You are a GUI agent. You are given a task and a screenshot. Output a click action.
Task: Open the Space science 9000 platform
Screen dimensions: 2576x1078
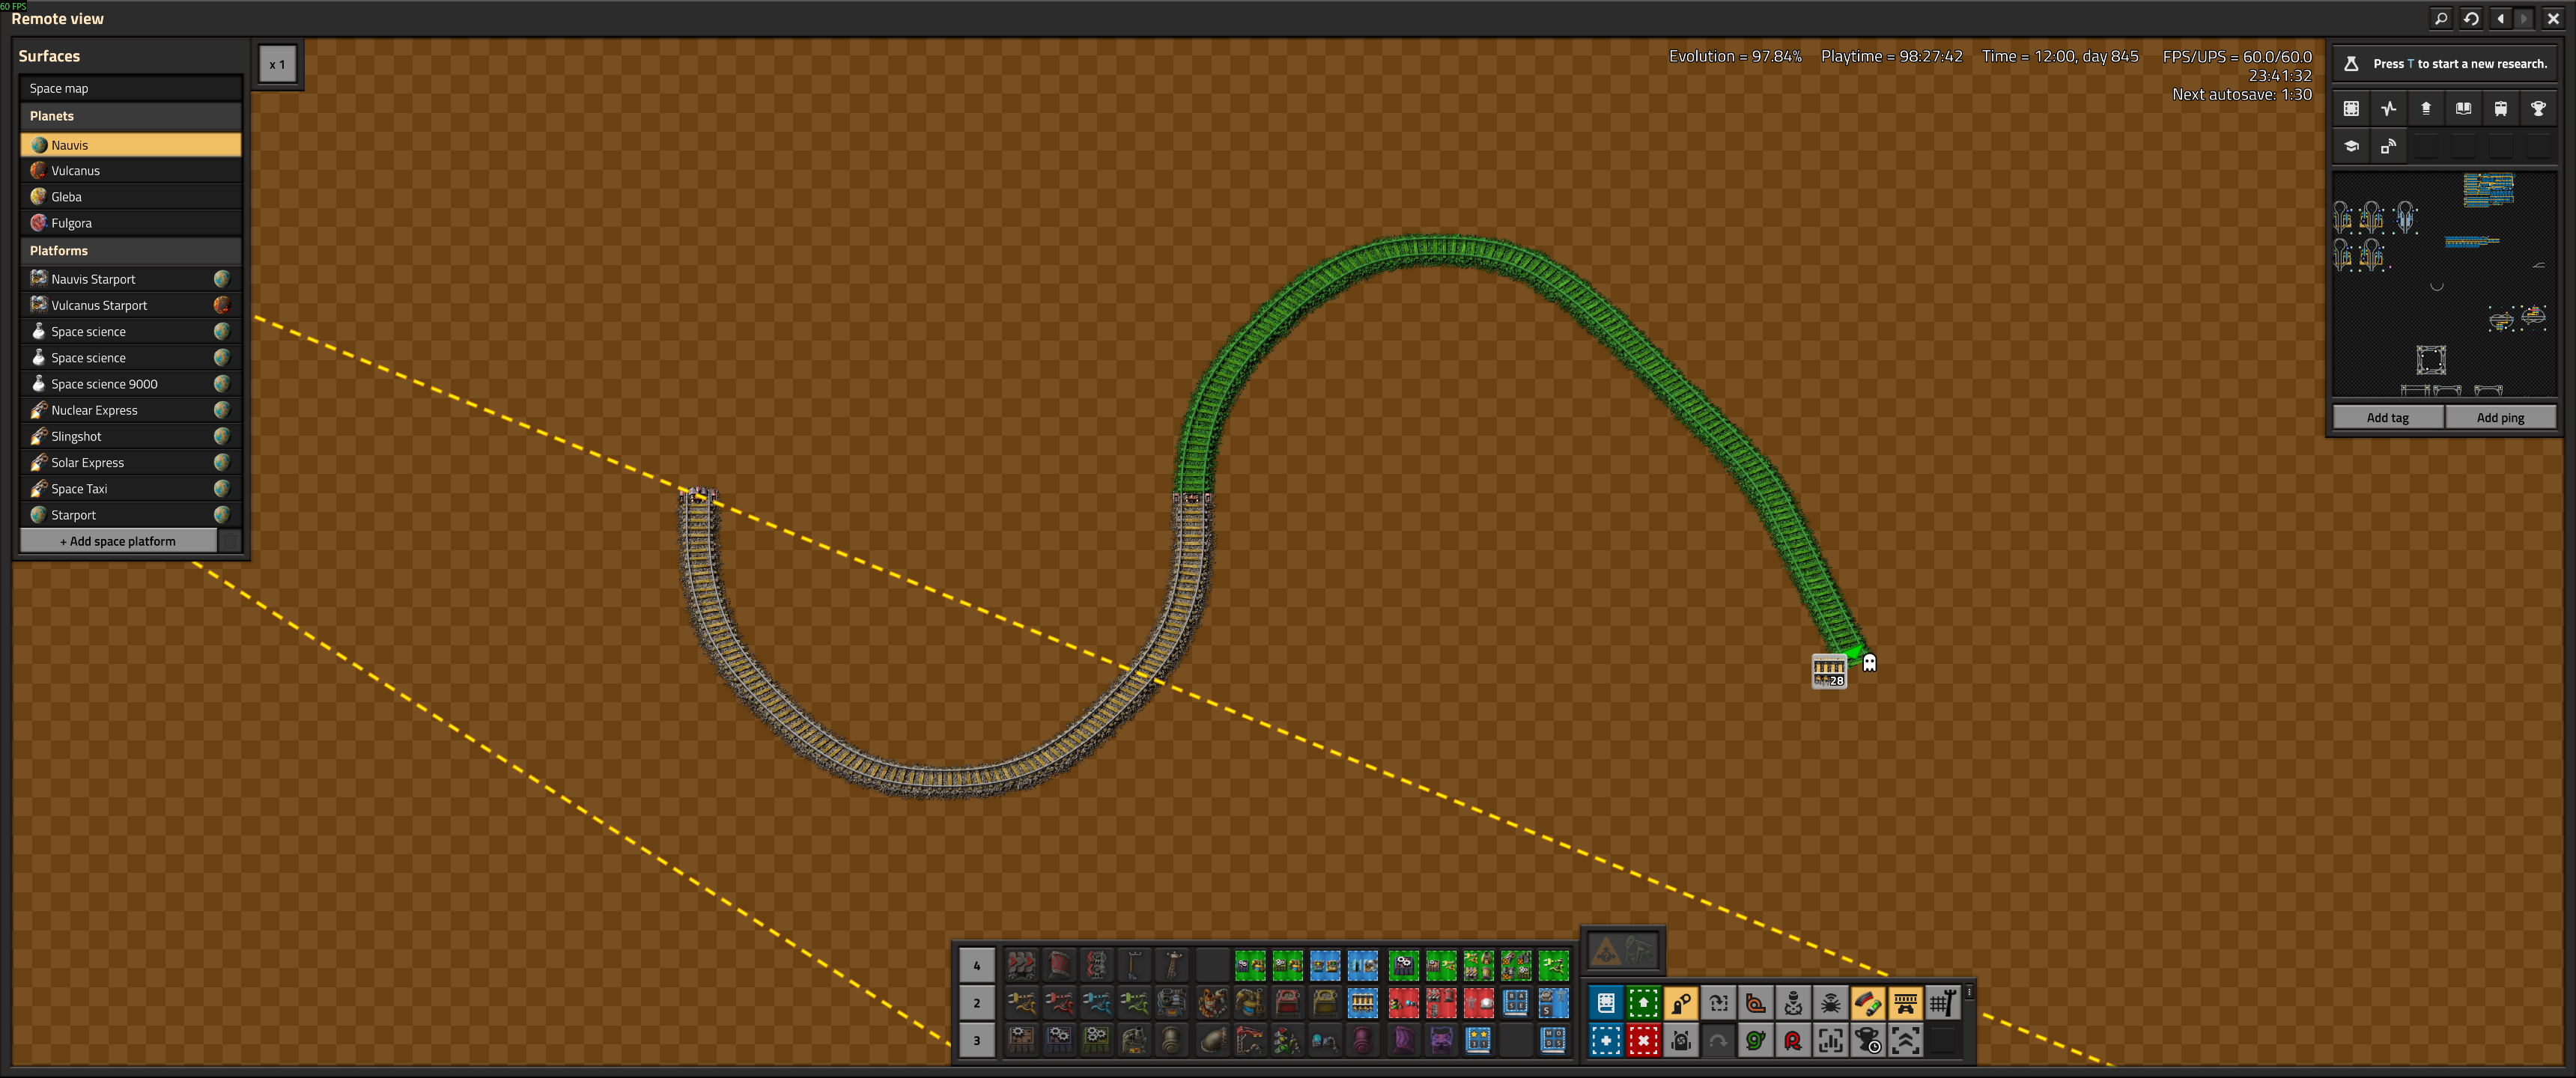point(130,383)
